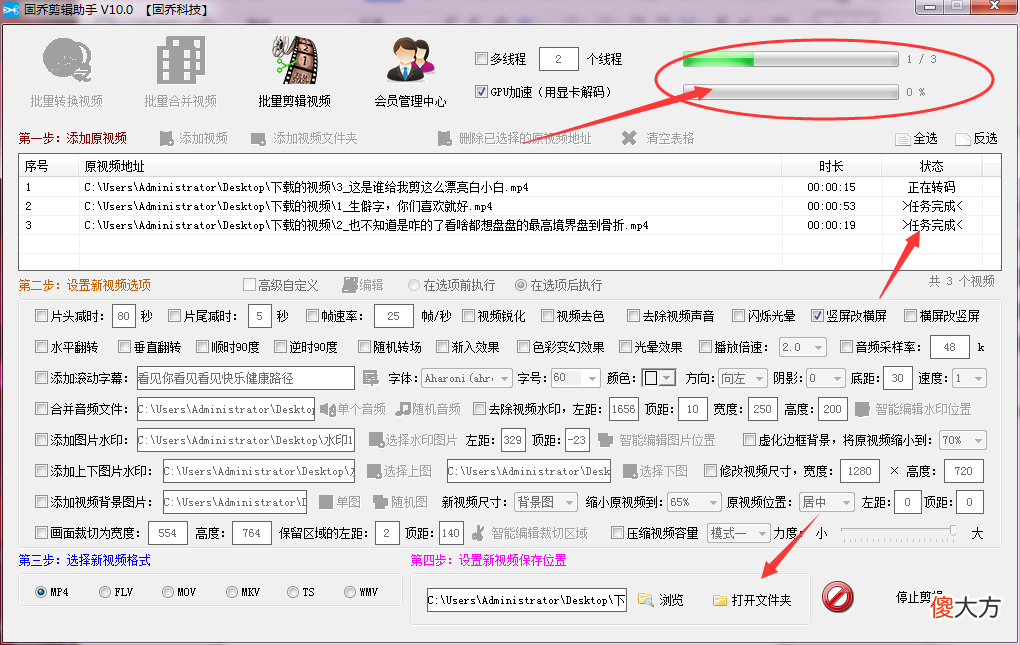Viewport: 1020px width, 645px height.
Task: Open 字体 Aharoni font dropdown
Action: pyautogui.click(x=466, y=378)
